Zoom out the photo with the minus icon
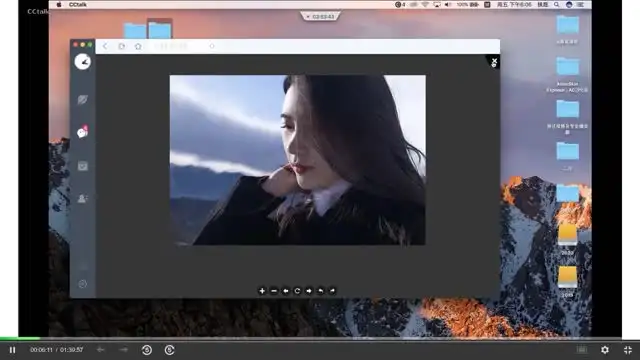 (x=274, y=291)
